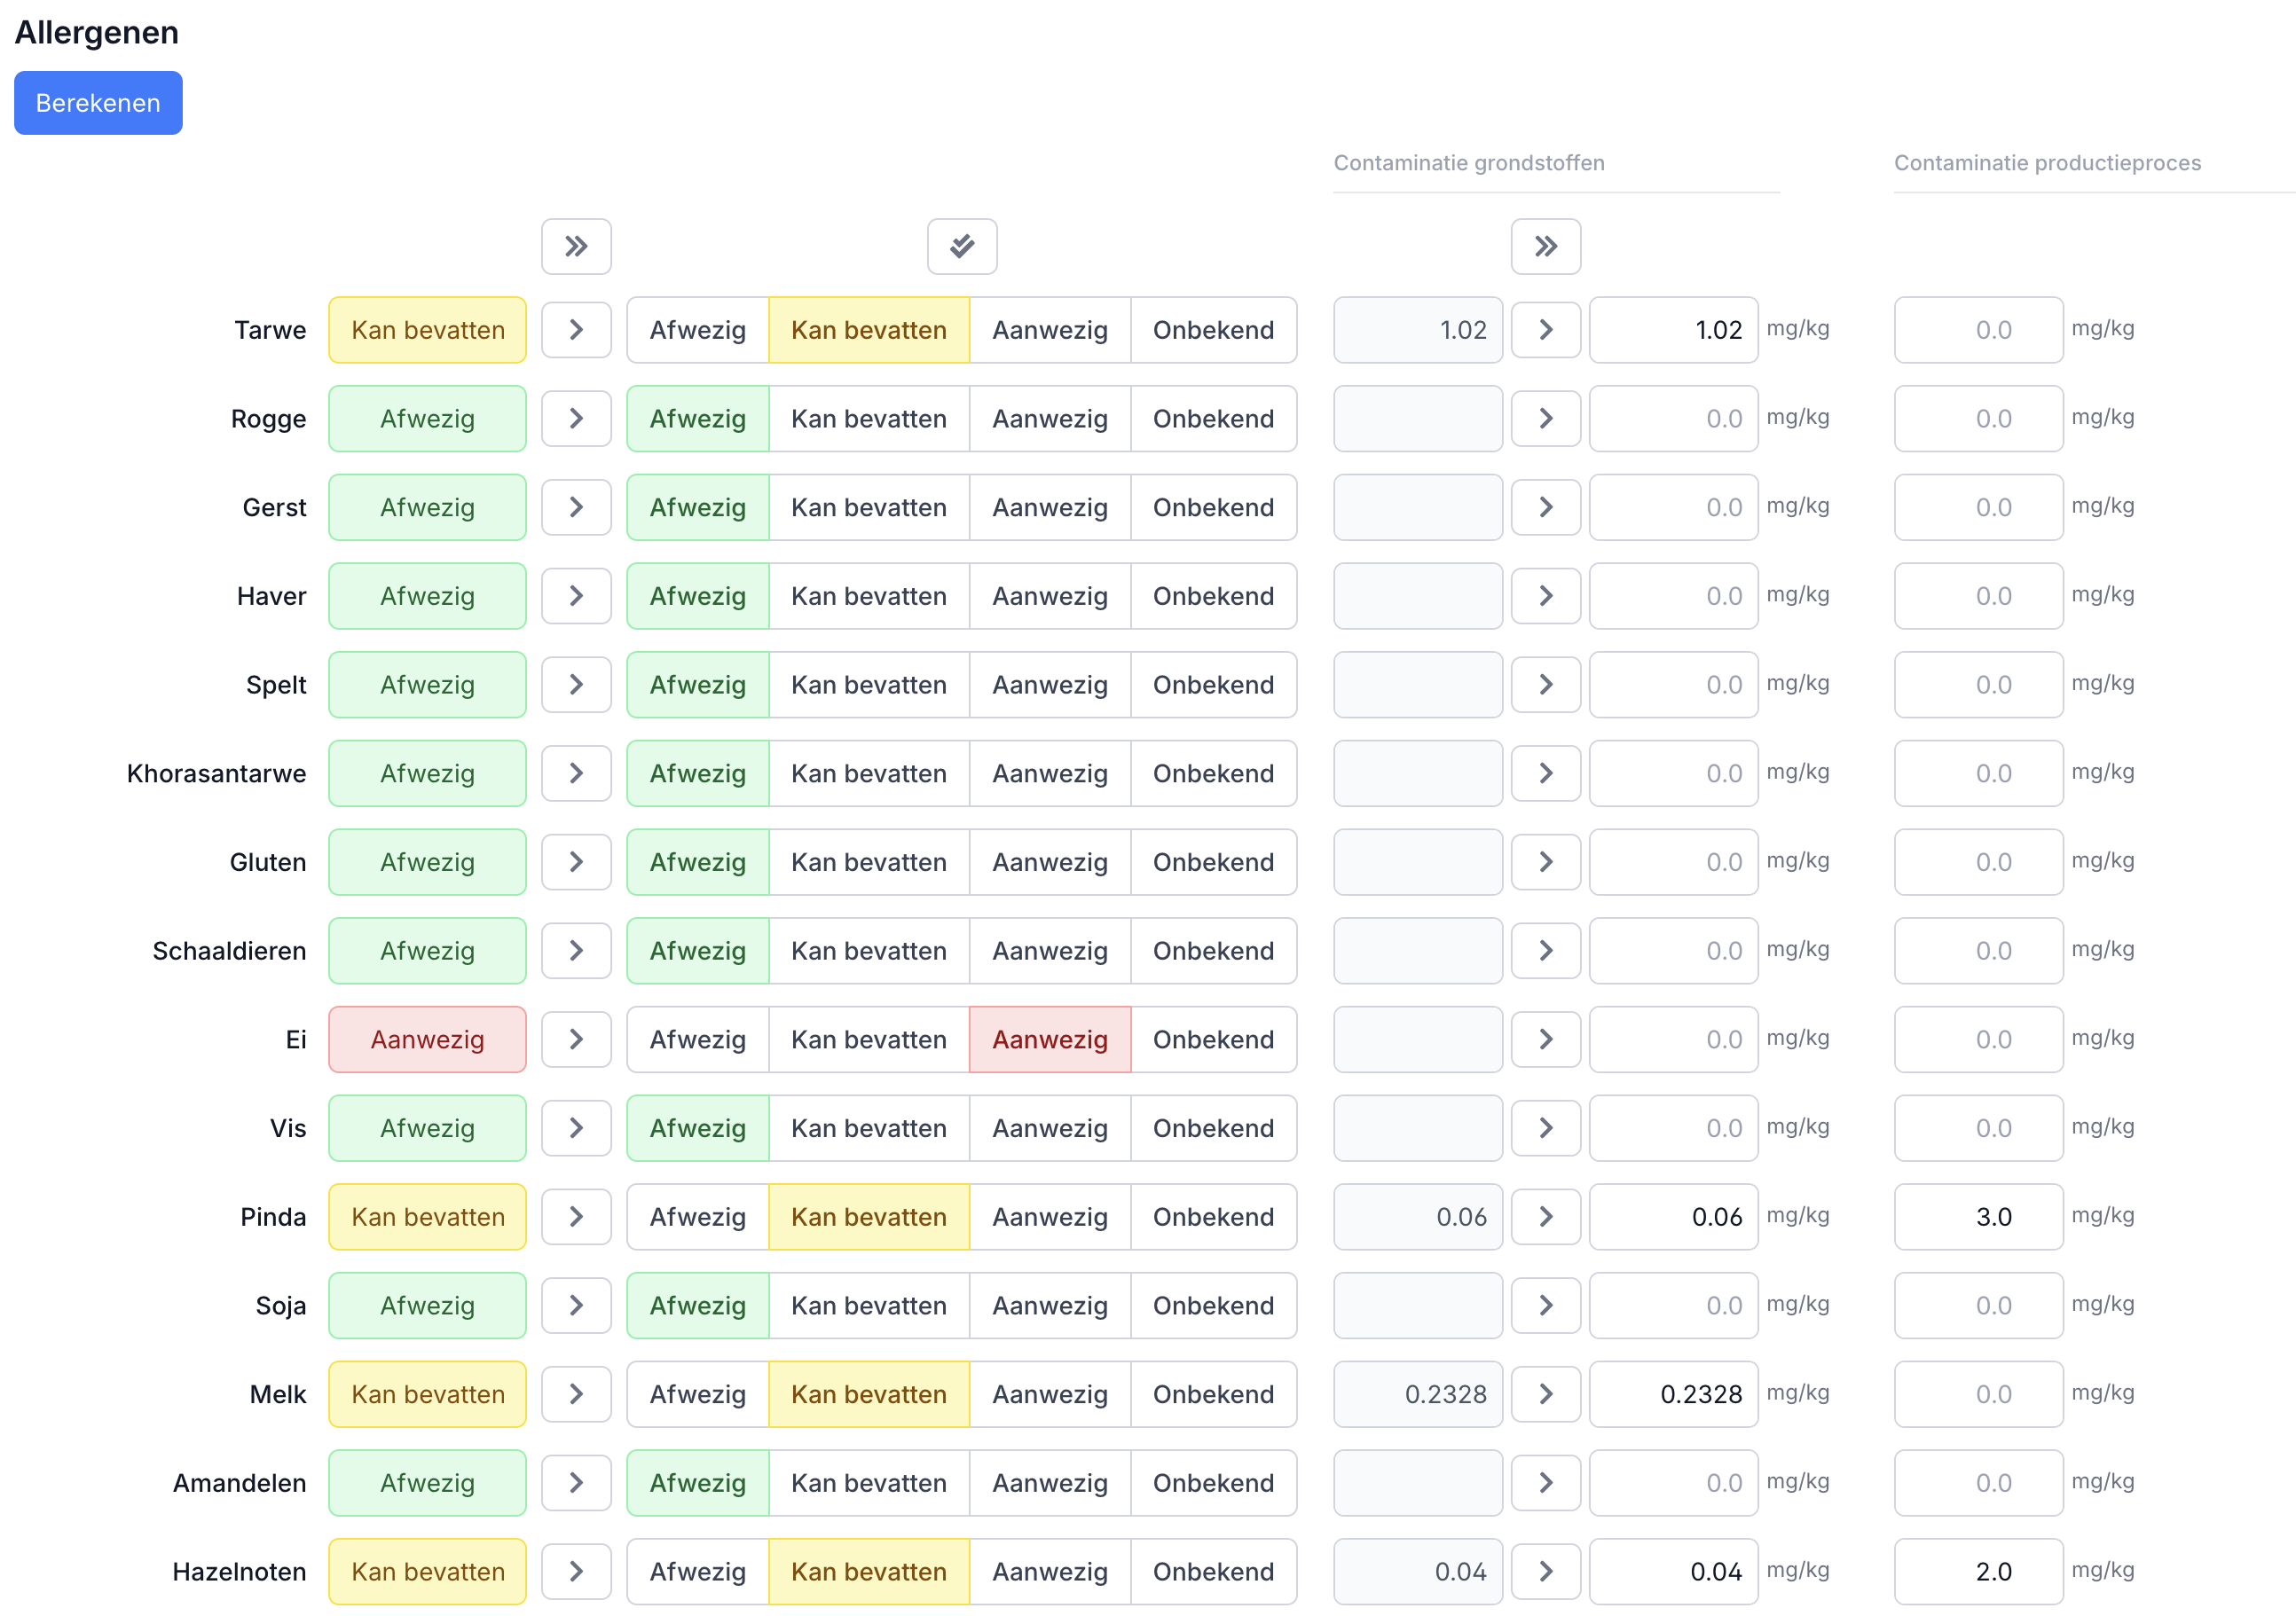Click the Pinda contamination chevron that copies 0.06
This screenshot has width=2296, height=1616.
point(1545,1217)
